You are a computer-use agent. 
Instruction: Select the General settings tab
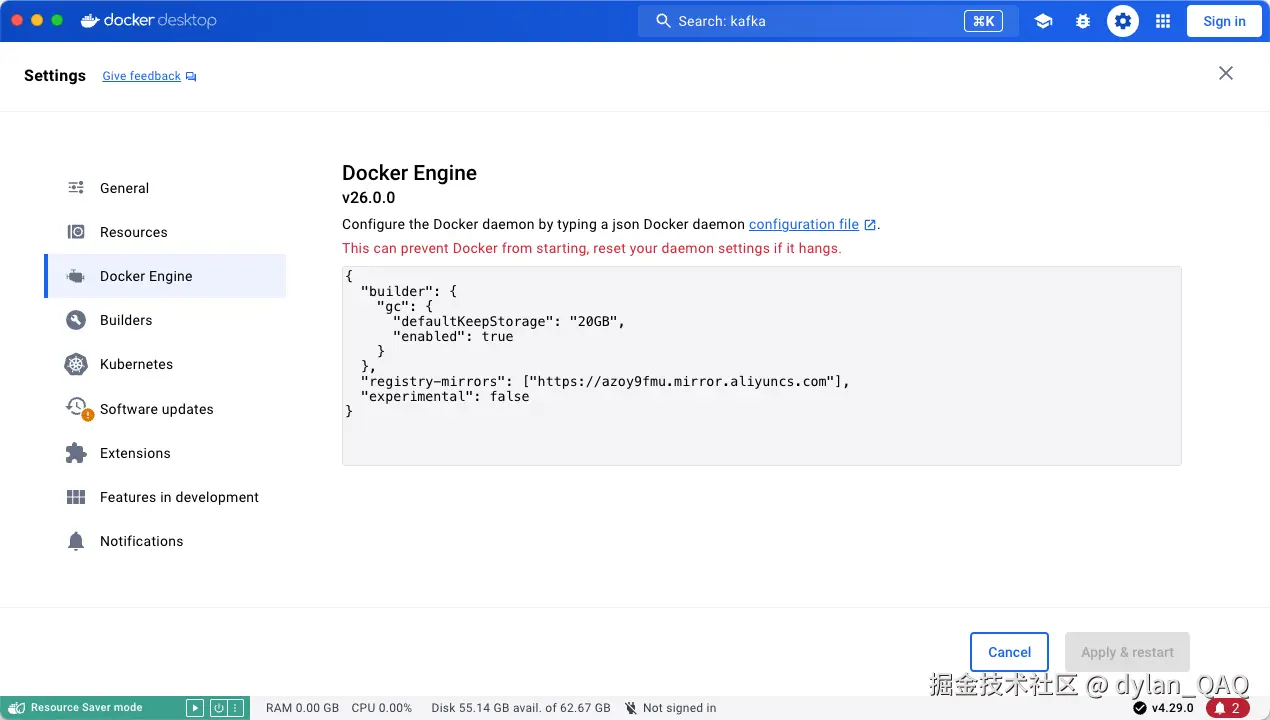click(165, 188)
